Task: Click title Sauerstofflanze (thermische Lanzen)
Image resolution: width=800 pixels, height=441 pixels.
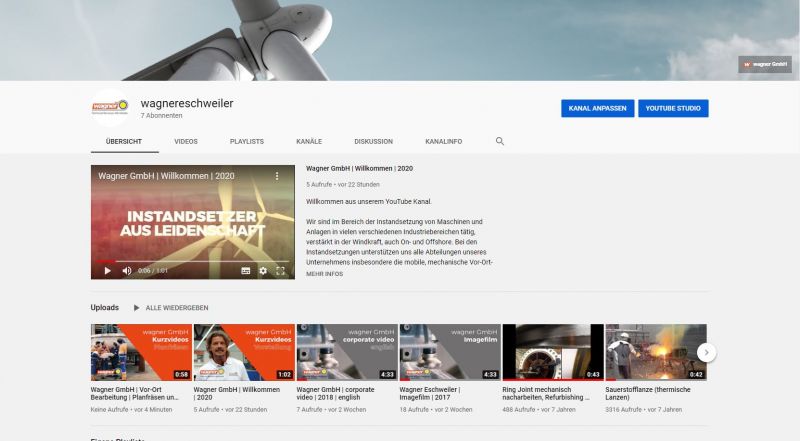Action: click(648, 393)
